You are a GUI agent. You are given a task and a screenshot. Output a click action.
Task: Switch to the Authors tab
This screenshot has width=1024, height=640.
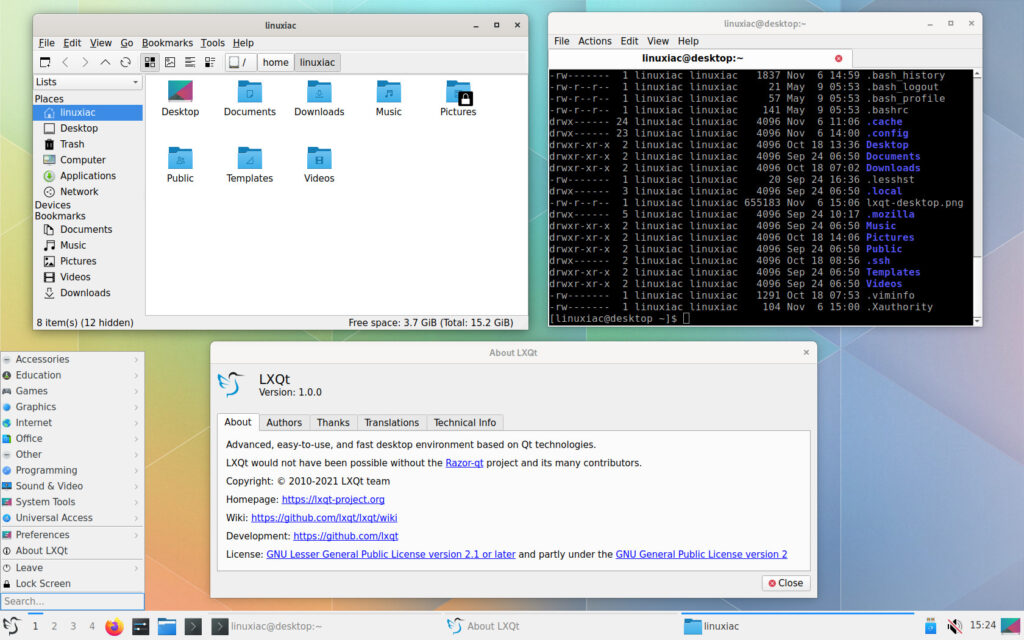[x=284, y=423]
